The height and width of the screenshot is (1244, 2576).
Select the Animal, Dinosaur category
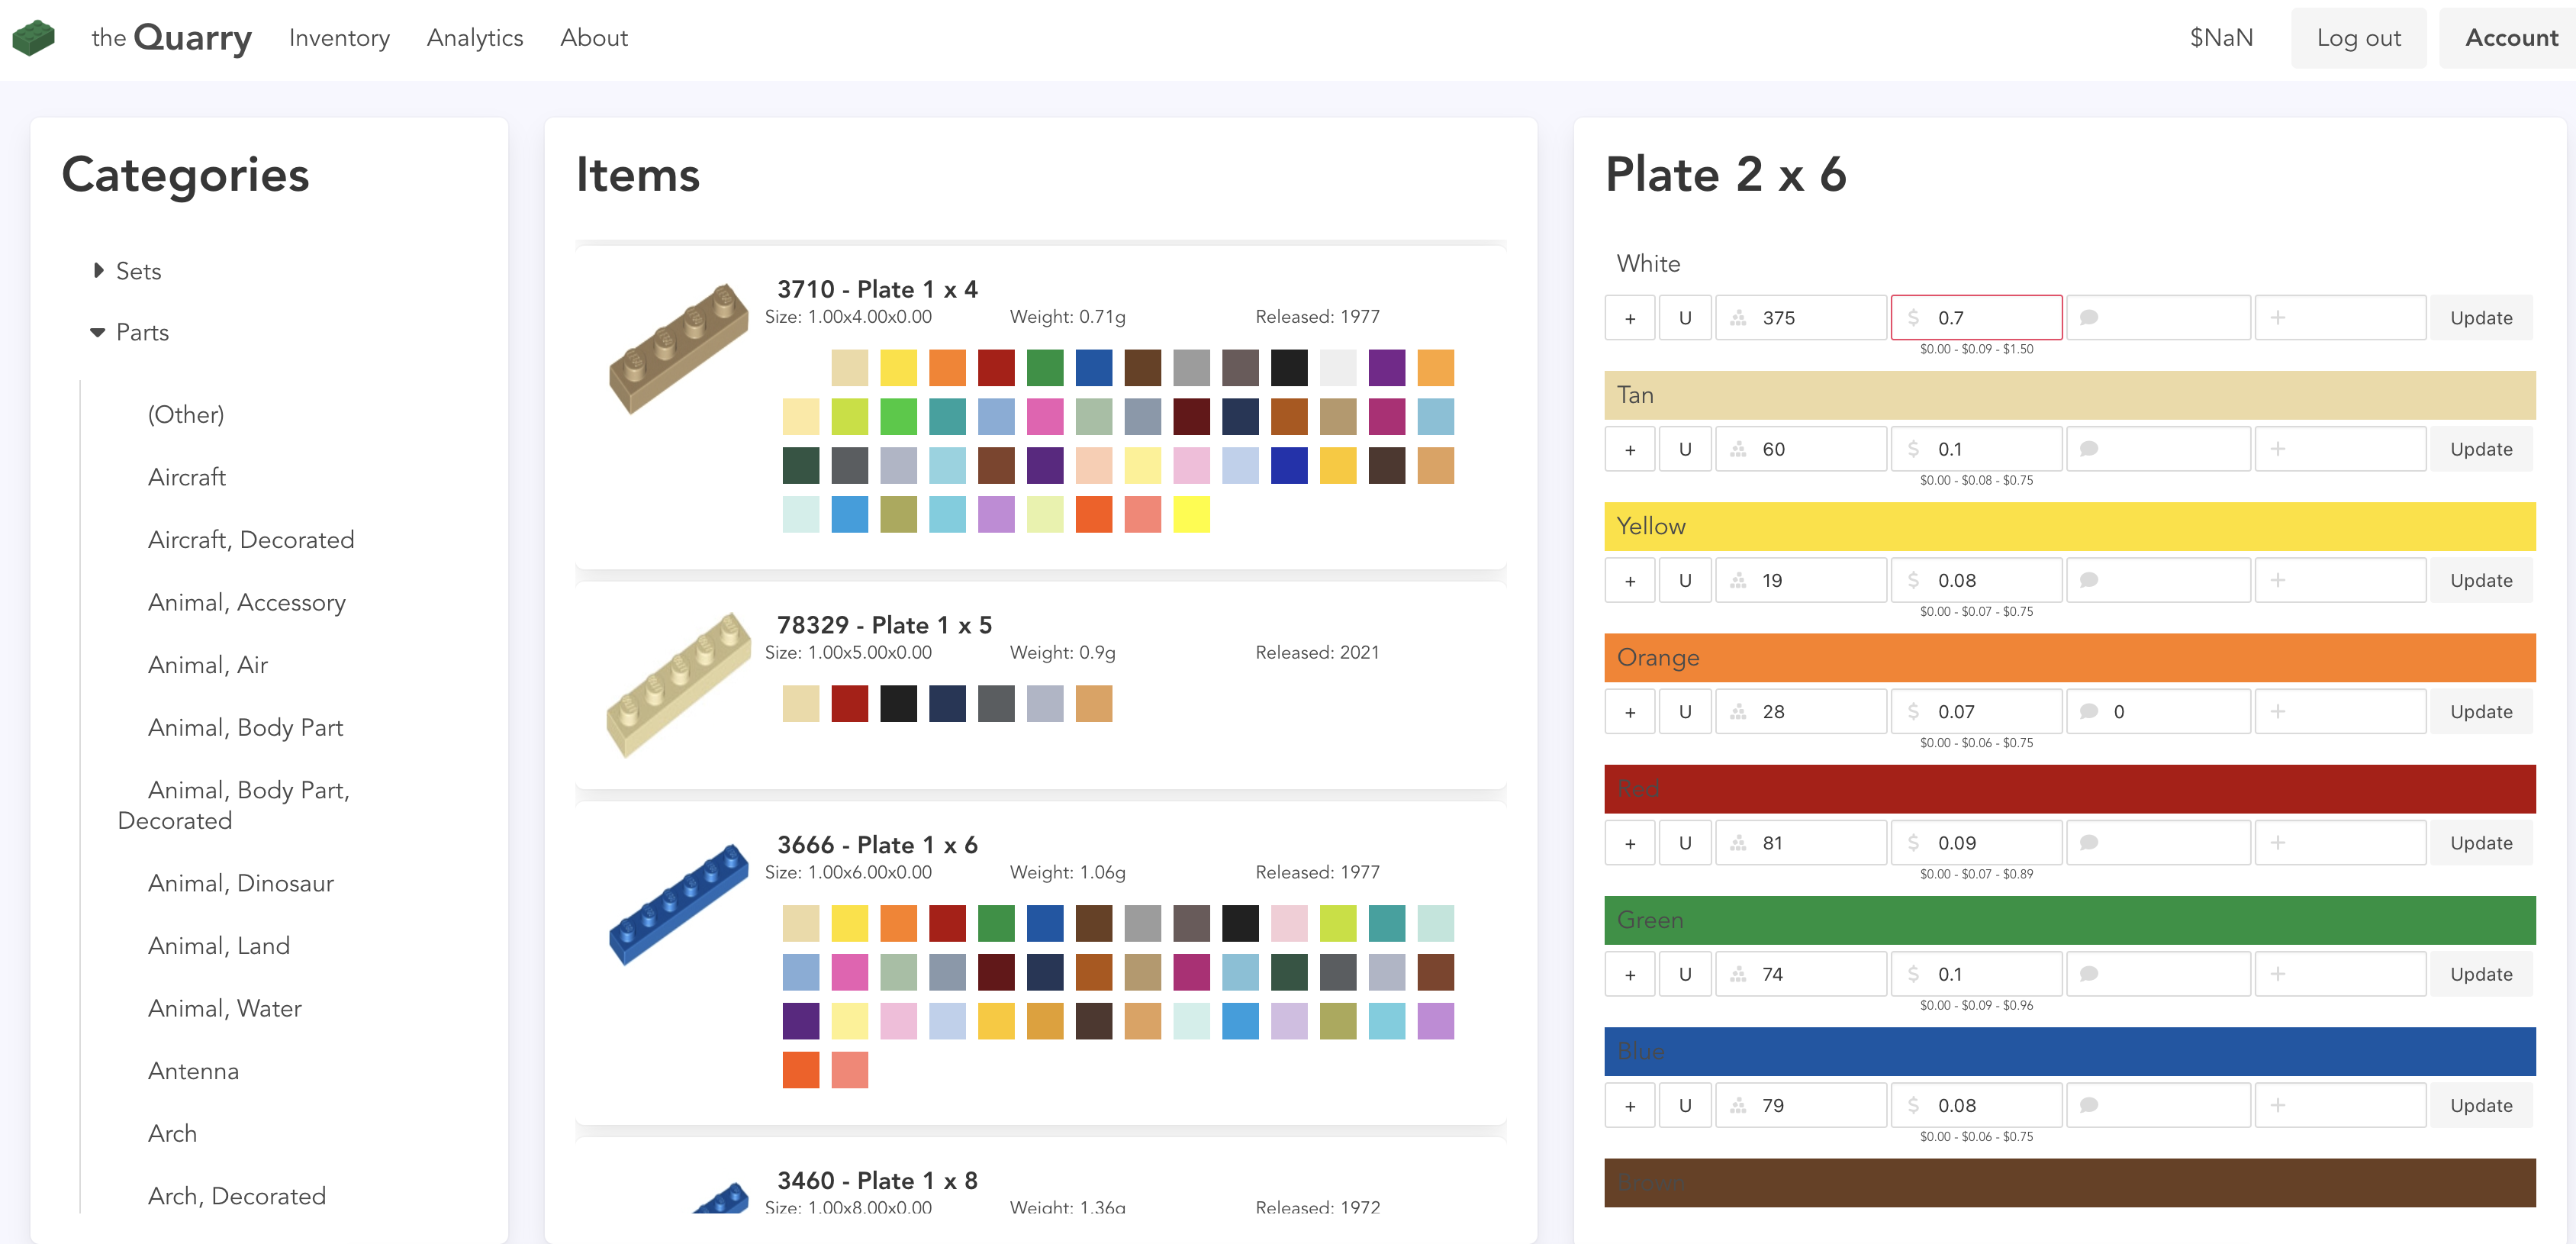coord(240,883)
